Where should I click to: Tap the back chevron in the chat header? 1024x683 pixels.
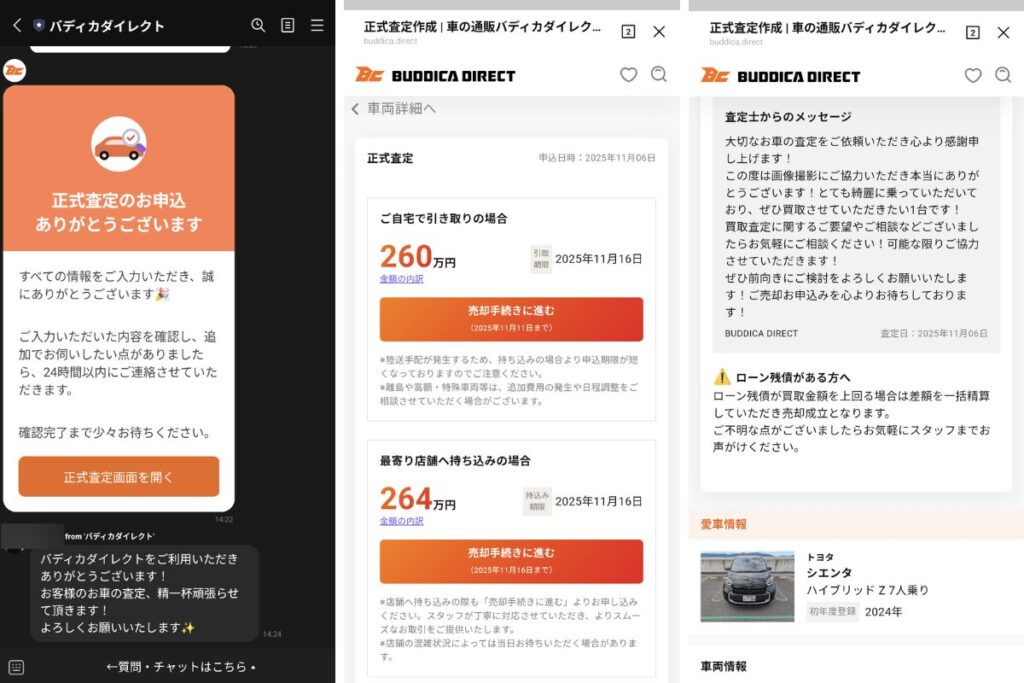18,25
